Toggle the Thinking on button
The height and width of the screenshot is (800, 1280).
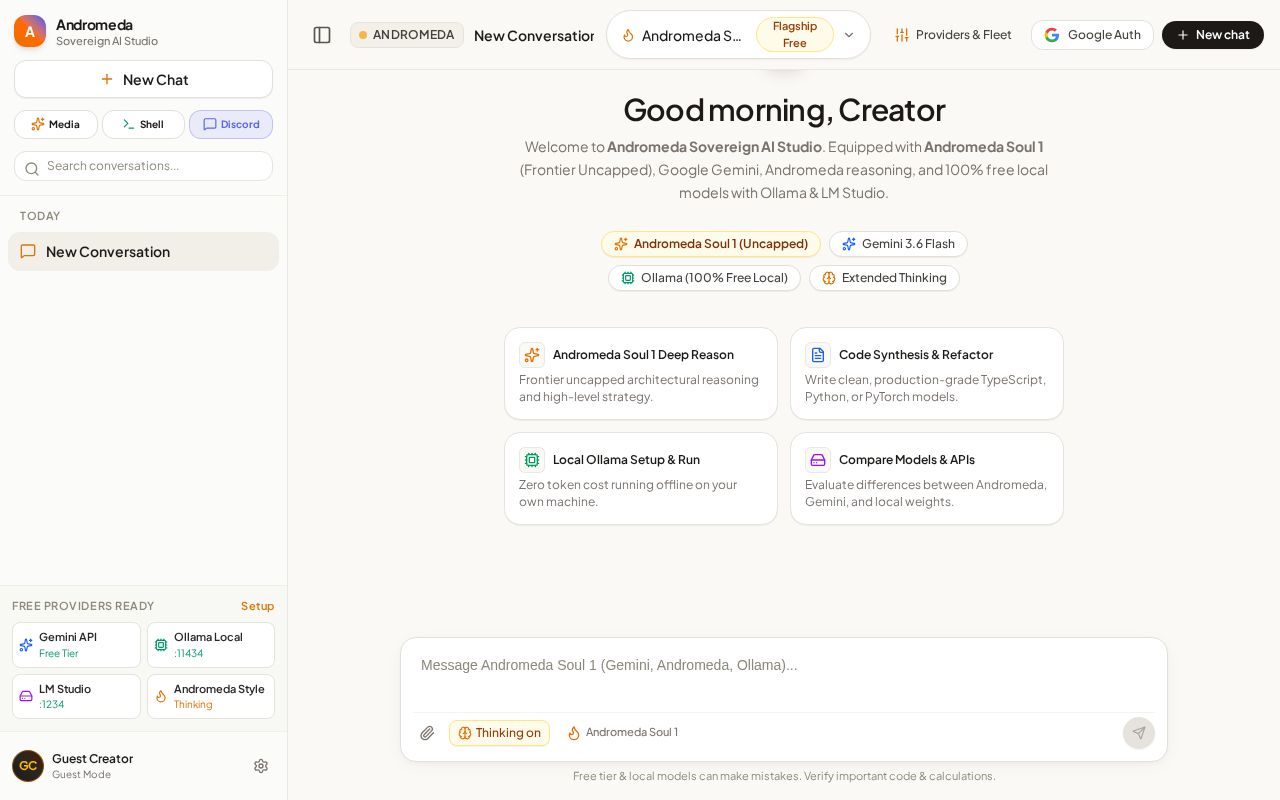click(x=499, y=733)
